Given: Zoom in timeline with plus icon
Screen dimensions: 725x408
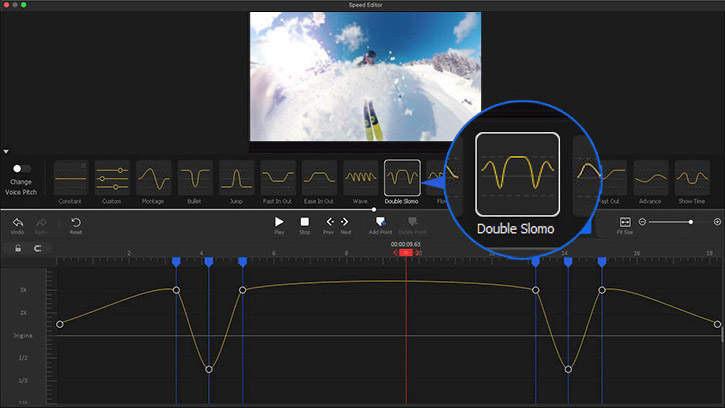Looking at the screenshot, I should click(x=717, y=222).
